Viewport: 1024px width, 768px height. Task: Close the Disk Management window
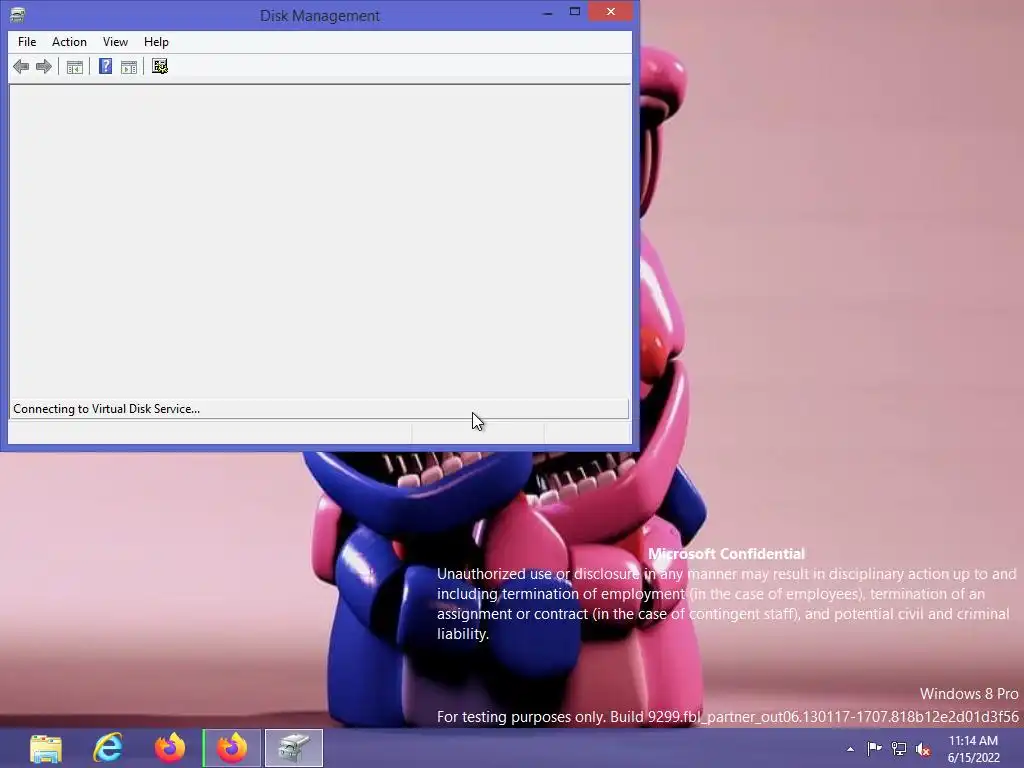pyautogui.click(x=611, y=12)
